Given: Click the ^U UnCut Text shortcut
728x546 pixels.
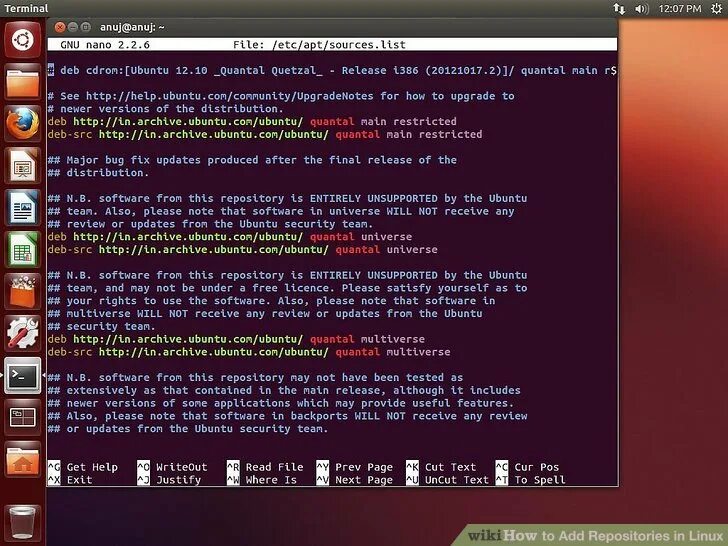Looking at the screenshot, I should pyautogui.click(x=448, y=480).
